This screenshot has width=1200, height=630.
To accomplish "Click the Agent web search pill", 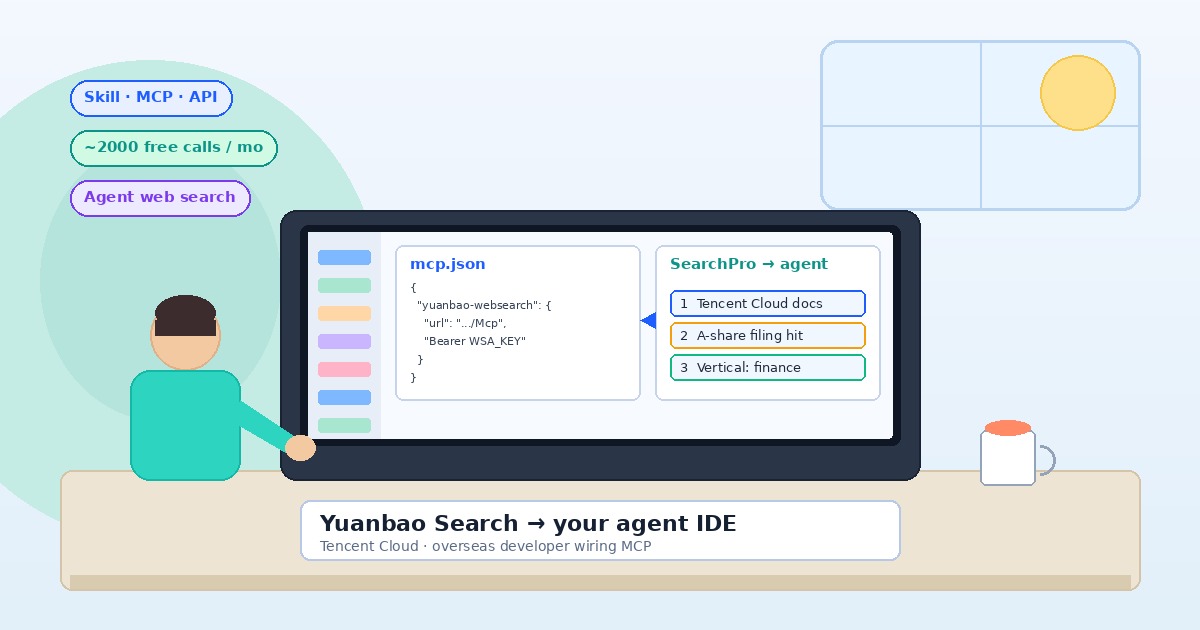I will [x=160, y=198].
